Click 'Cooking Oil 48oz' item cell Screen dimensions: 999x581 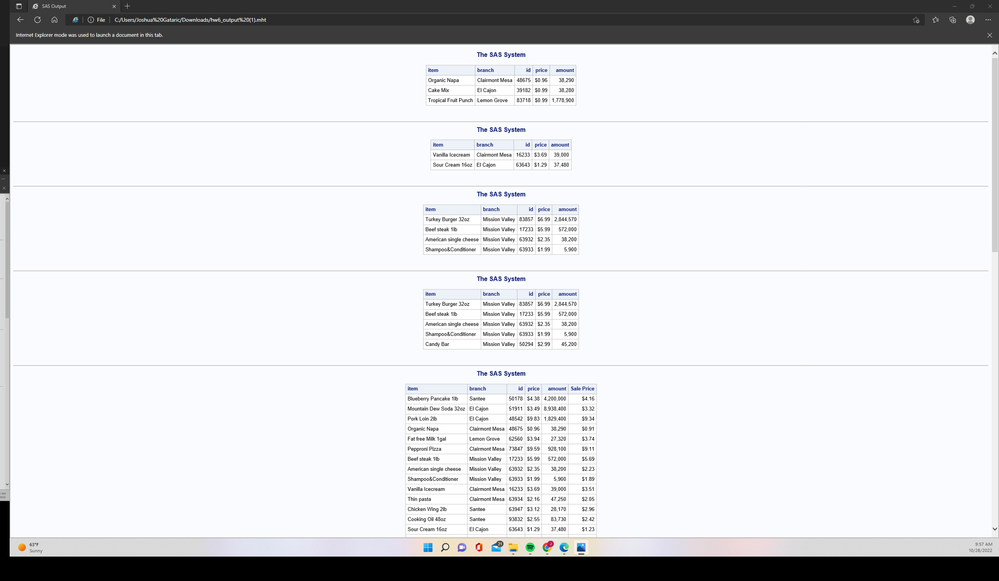[427, 519]
